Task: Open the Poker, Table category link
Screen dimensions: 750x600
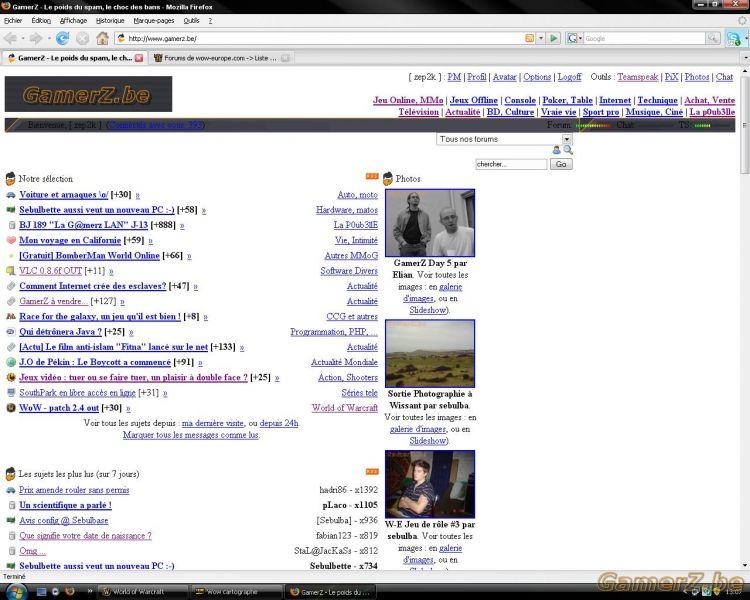Action: point(567,100)
